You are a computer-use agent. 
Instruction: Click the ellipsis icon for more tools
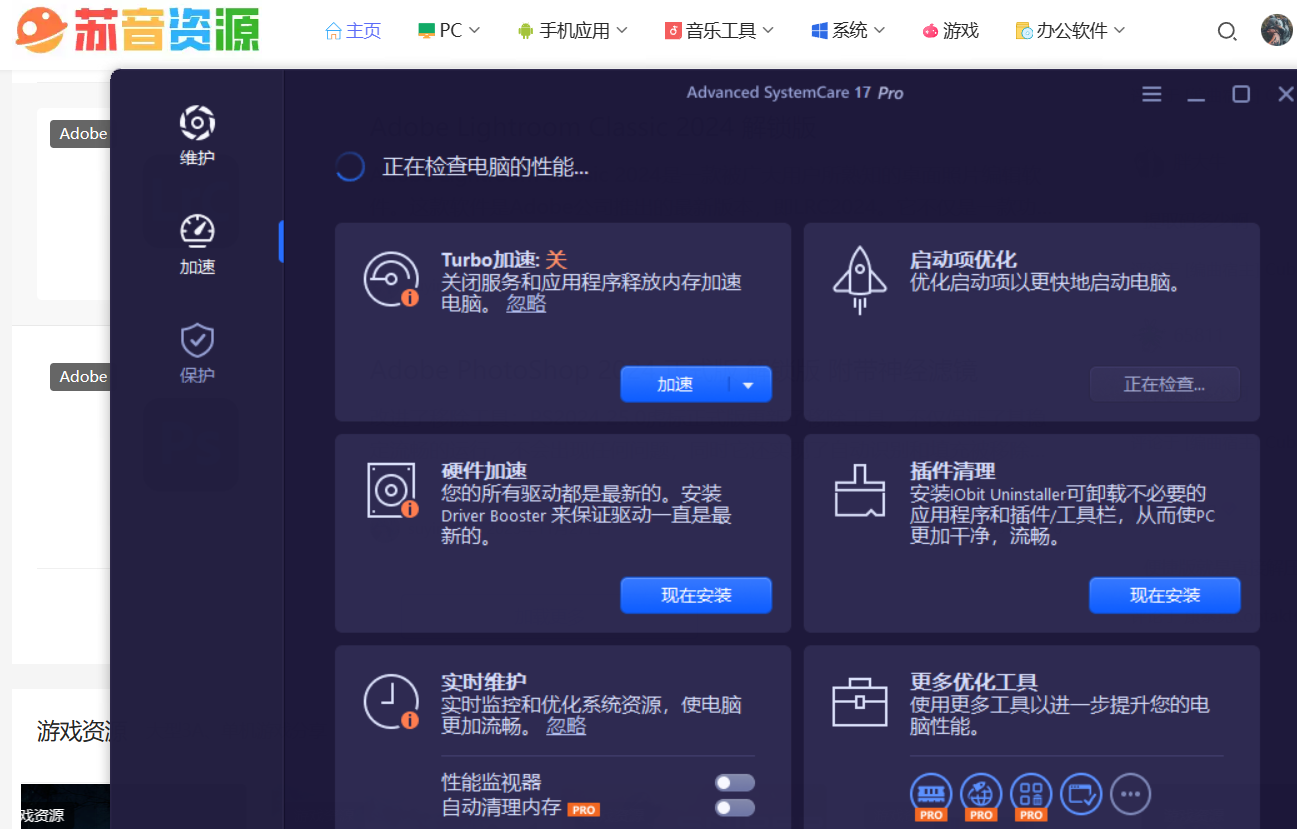(1130, 793)
